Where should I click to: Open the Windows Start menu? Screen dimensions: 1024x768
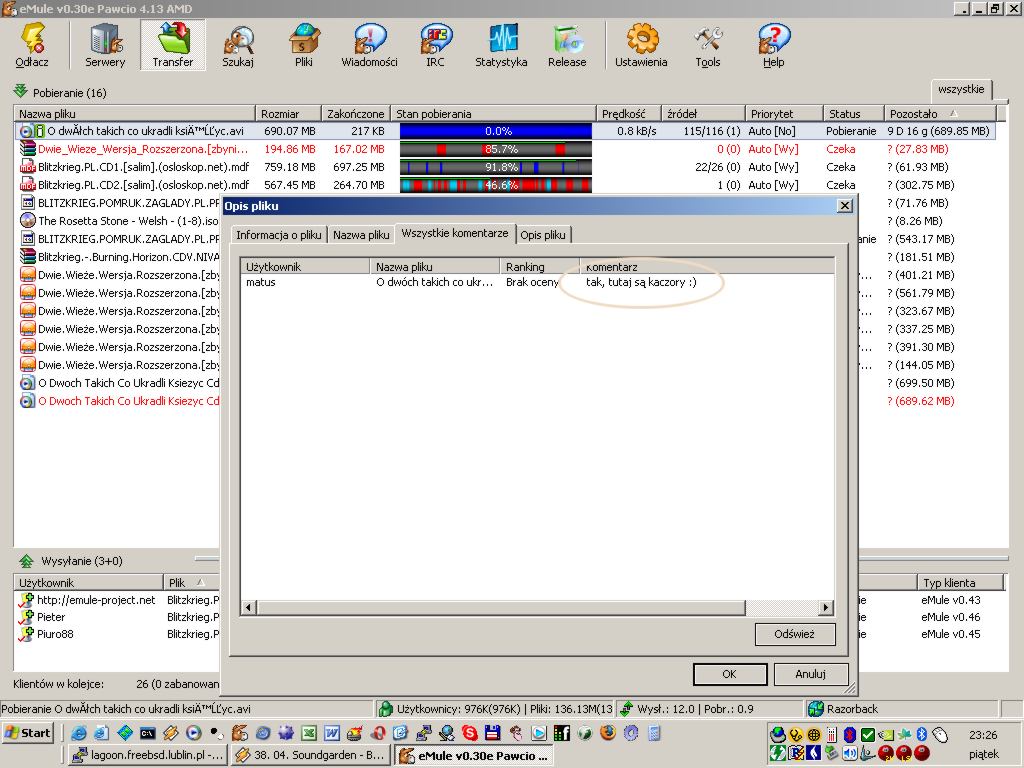(27, 733)
